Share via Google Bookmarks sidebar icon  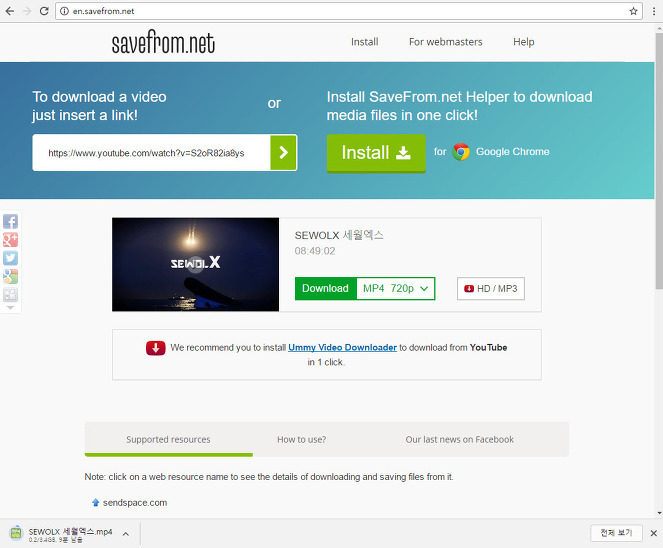click(11, 277)
